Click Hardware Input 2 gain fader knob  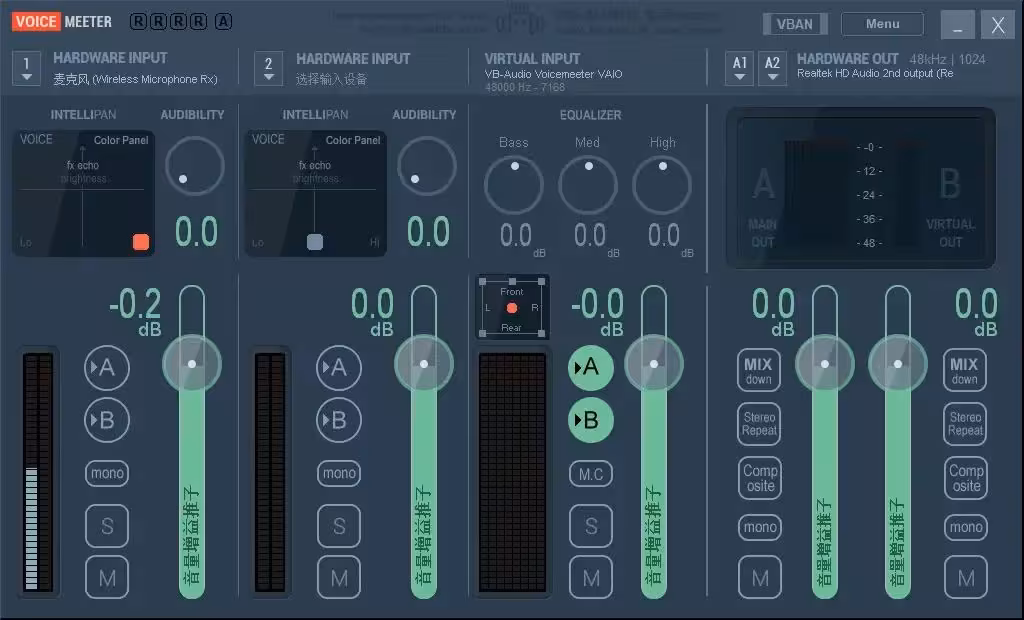424,364
